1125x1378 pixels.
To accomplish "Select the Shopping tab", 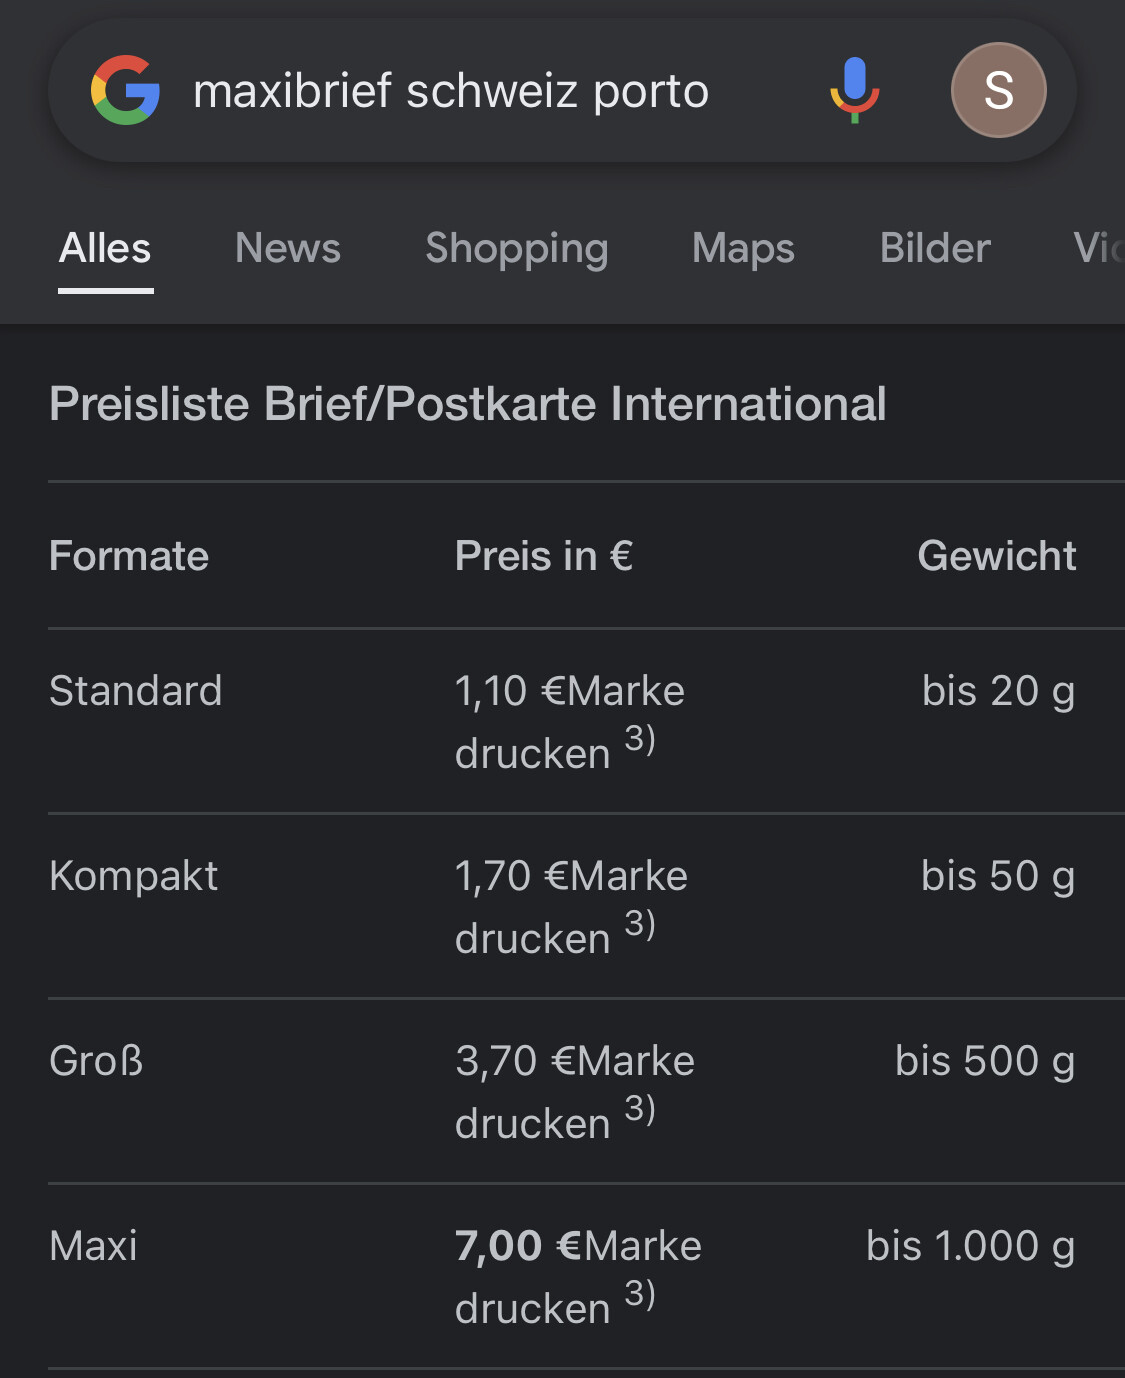I will tap(516, 248).
